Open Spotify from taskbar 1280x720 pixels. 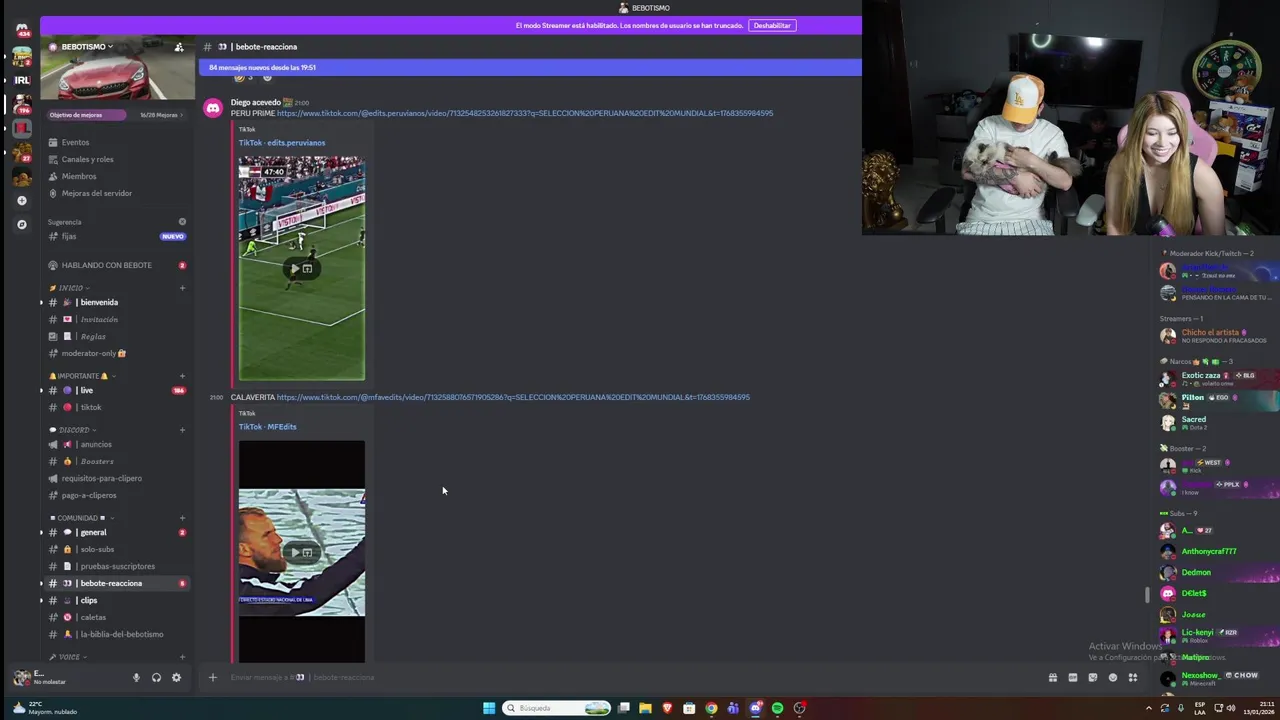[777, 708]
